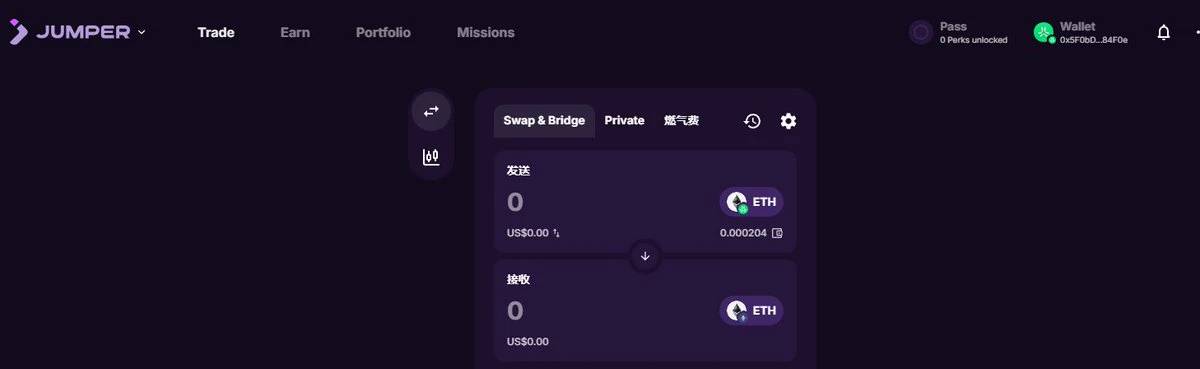
Task: Switch to the 燃气费 tab
Action: tap(681, 120)
